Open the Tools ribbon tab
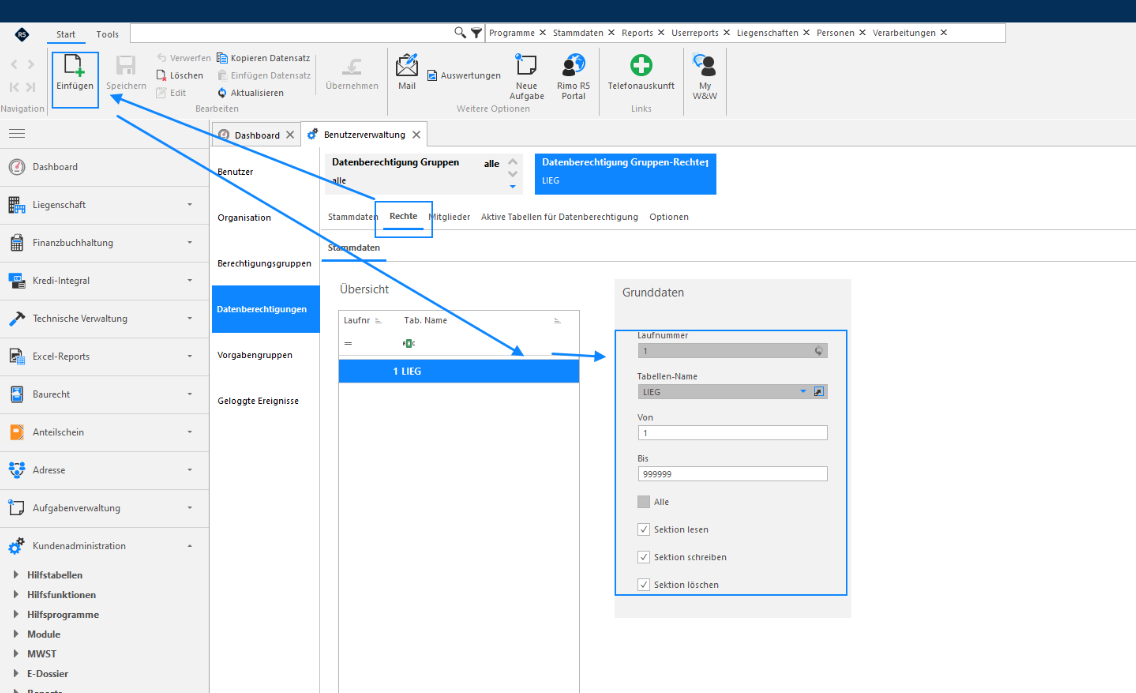 click(x=107, y=34)
